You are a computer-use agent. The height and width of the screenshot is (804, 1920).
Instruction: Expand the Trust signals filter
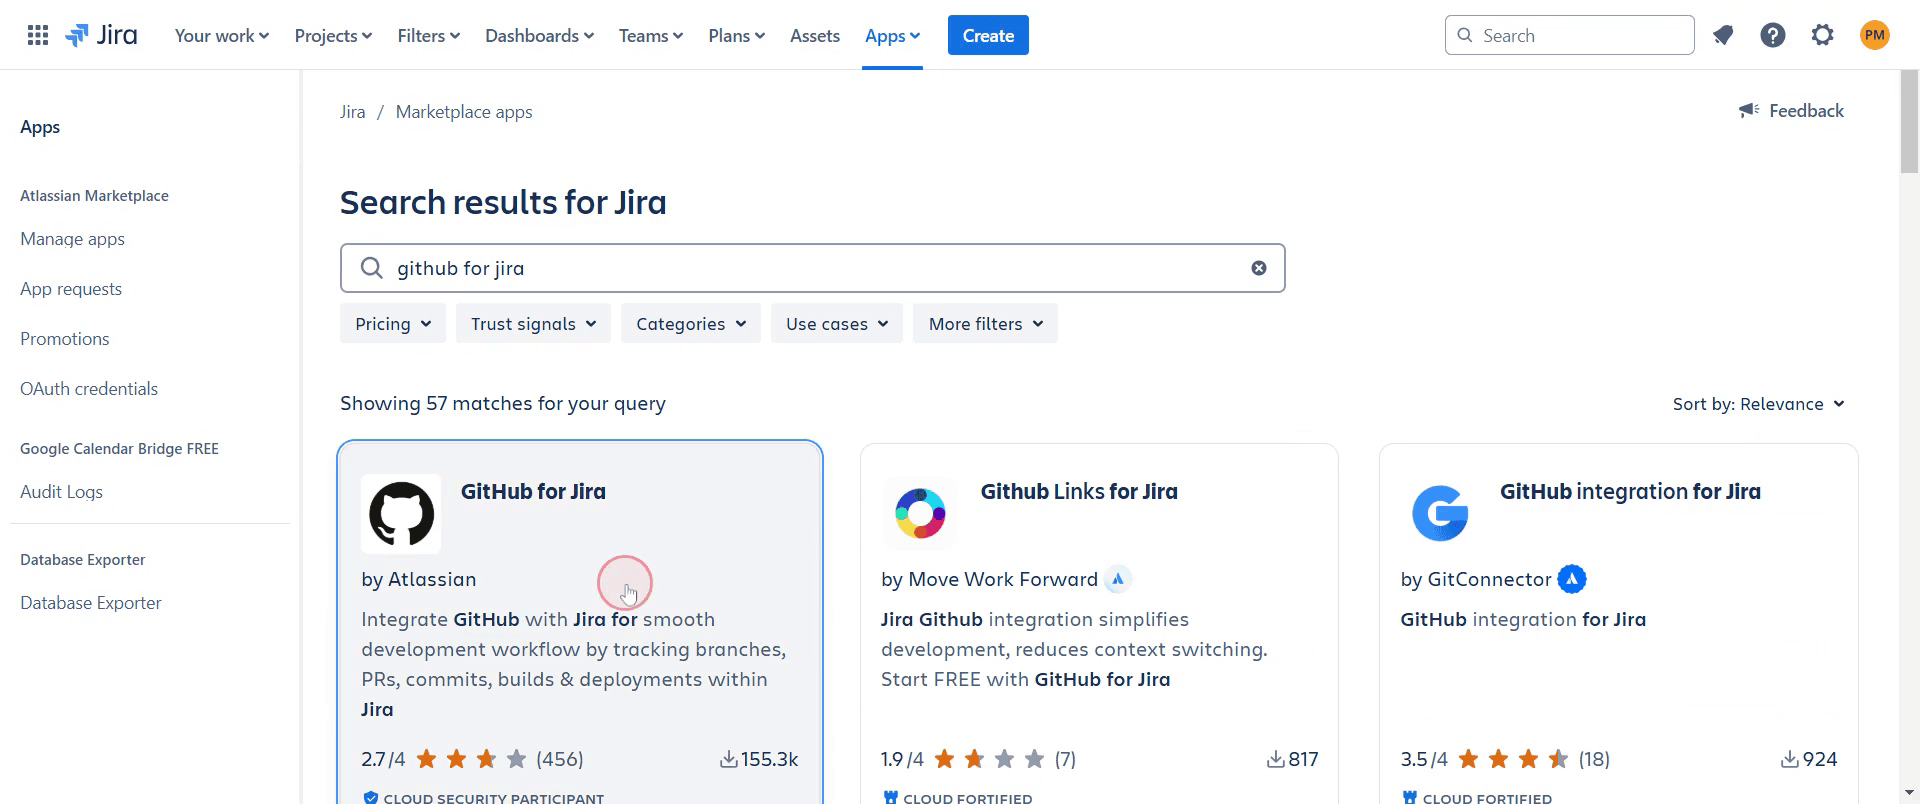pos(533,324)
